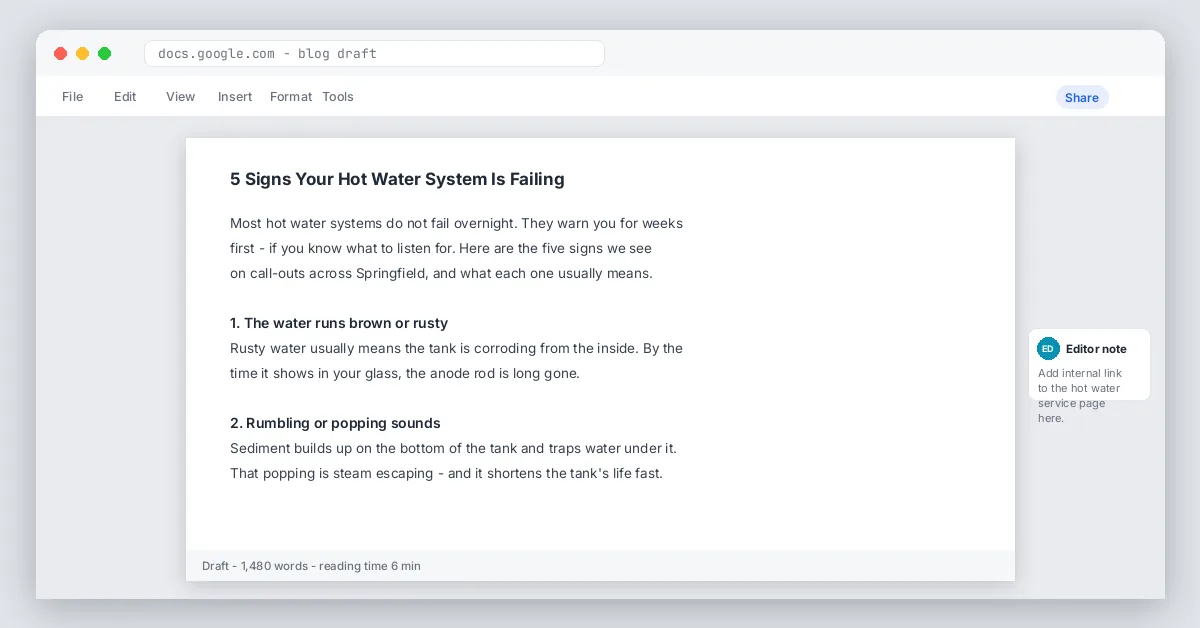Click the line starting 'first - if you know what to listen for'

pos(441,248)
